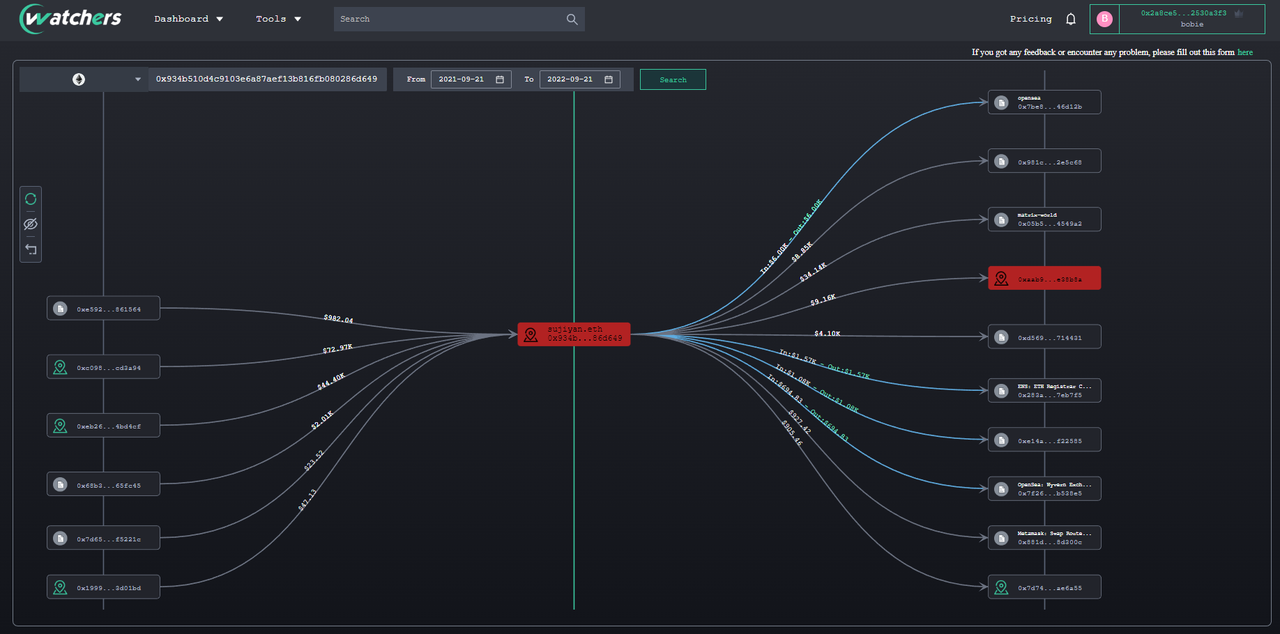The width and height of the screenshot is (1280, 634).
Task: Click the pink B profile avatar
Action: [1104, 19]
